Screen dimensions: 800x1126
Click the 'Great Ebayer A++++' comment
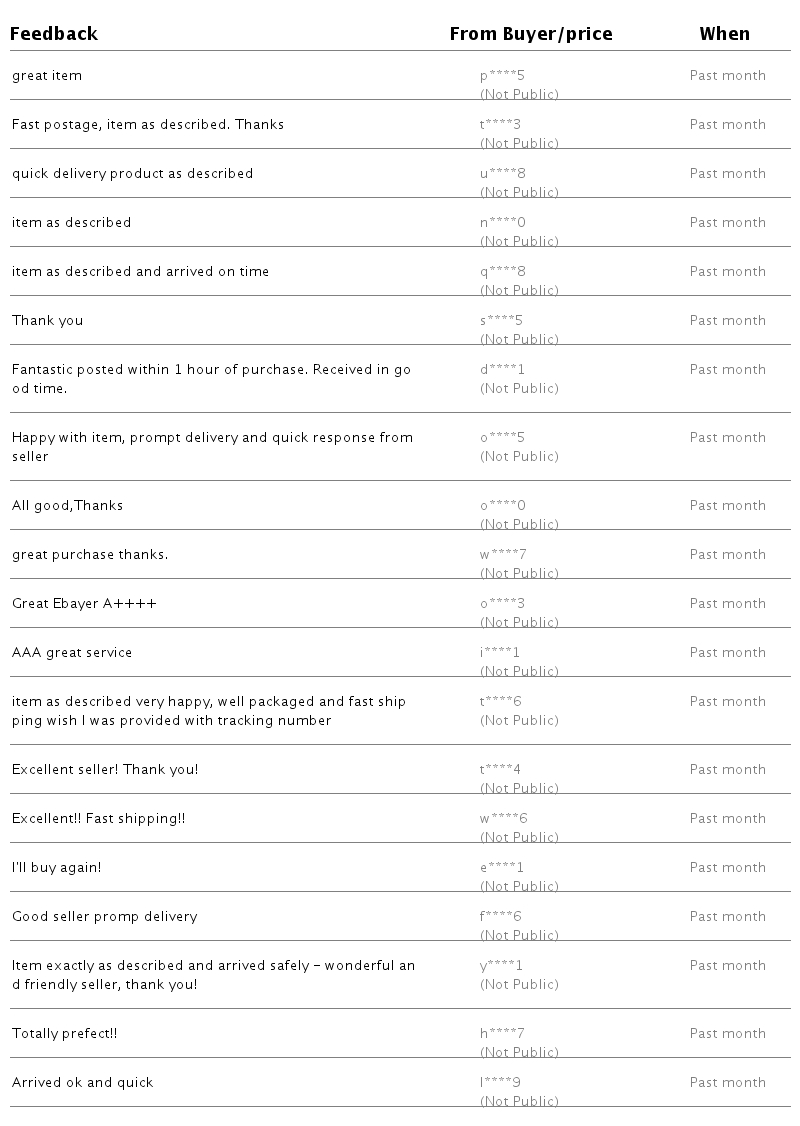pos(84,604)
